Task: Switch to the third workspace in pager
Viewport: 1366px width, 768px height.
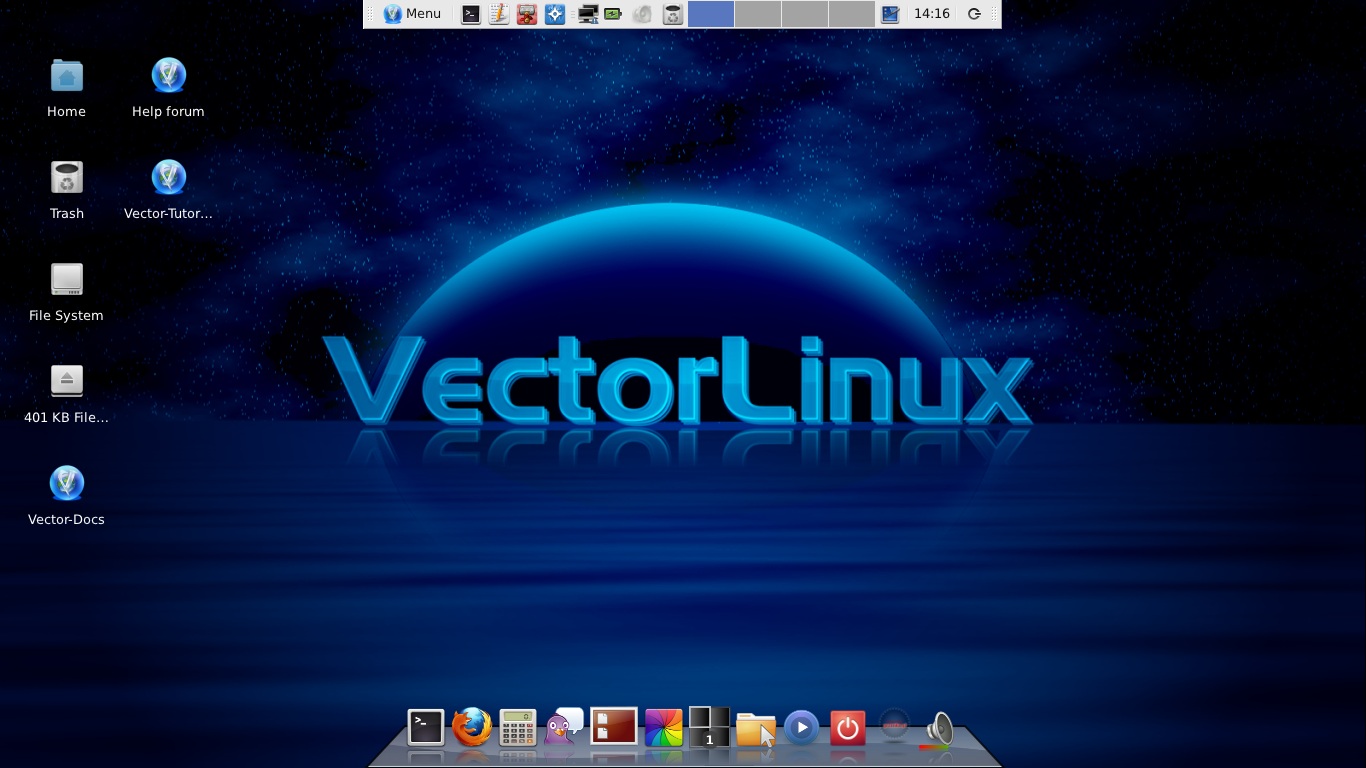Action: pos(805,14)
